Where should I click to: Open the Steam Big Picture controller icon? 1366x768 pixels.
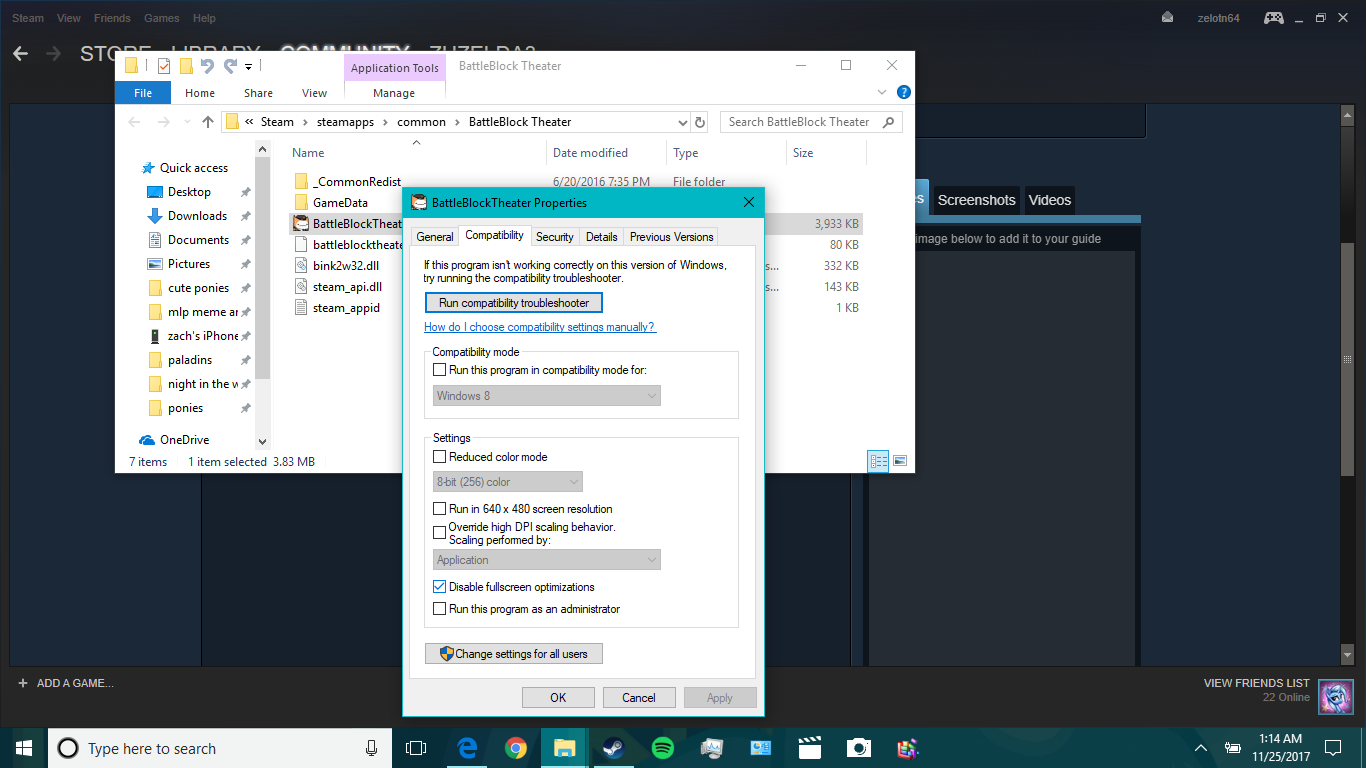1273,18
